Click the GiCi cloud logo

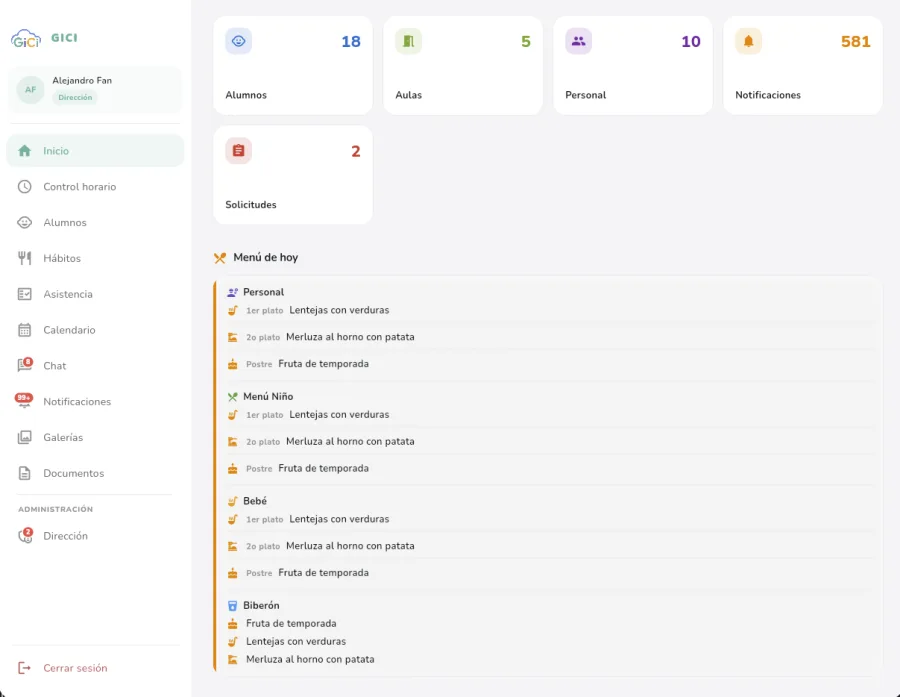26,38
